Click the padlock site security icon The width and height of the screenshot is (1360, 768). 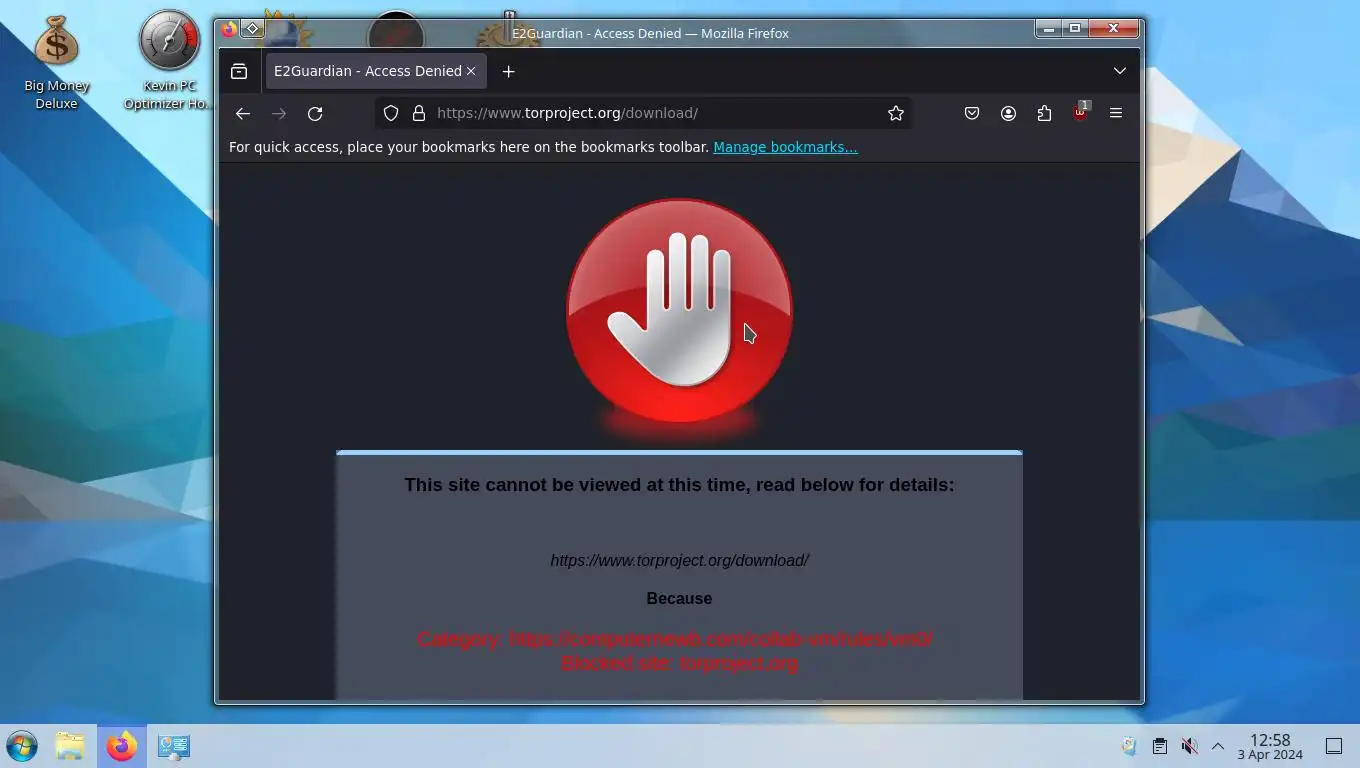[x=418, y=113]
